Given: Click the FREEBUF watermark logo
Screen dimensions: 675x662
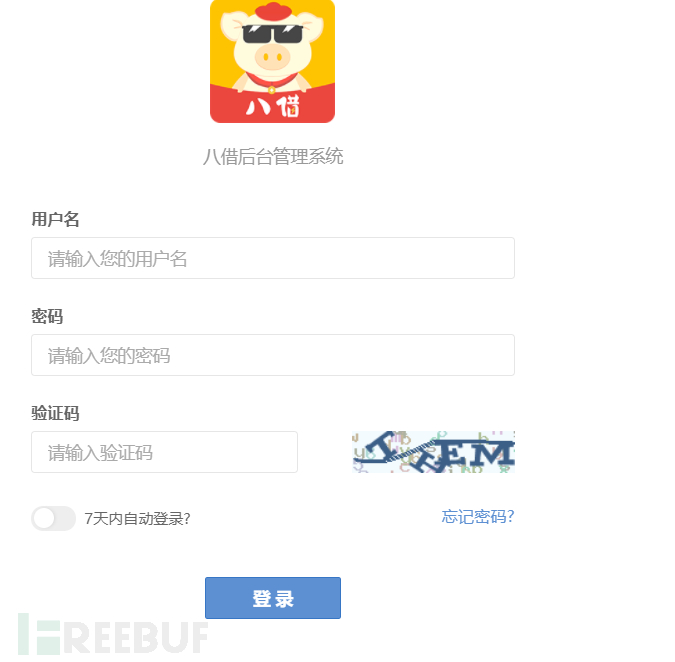Looking at the screenshot, I should (113, 635).
